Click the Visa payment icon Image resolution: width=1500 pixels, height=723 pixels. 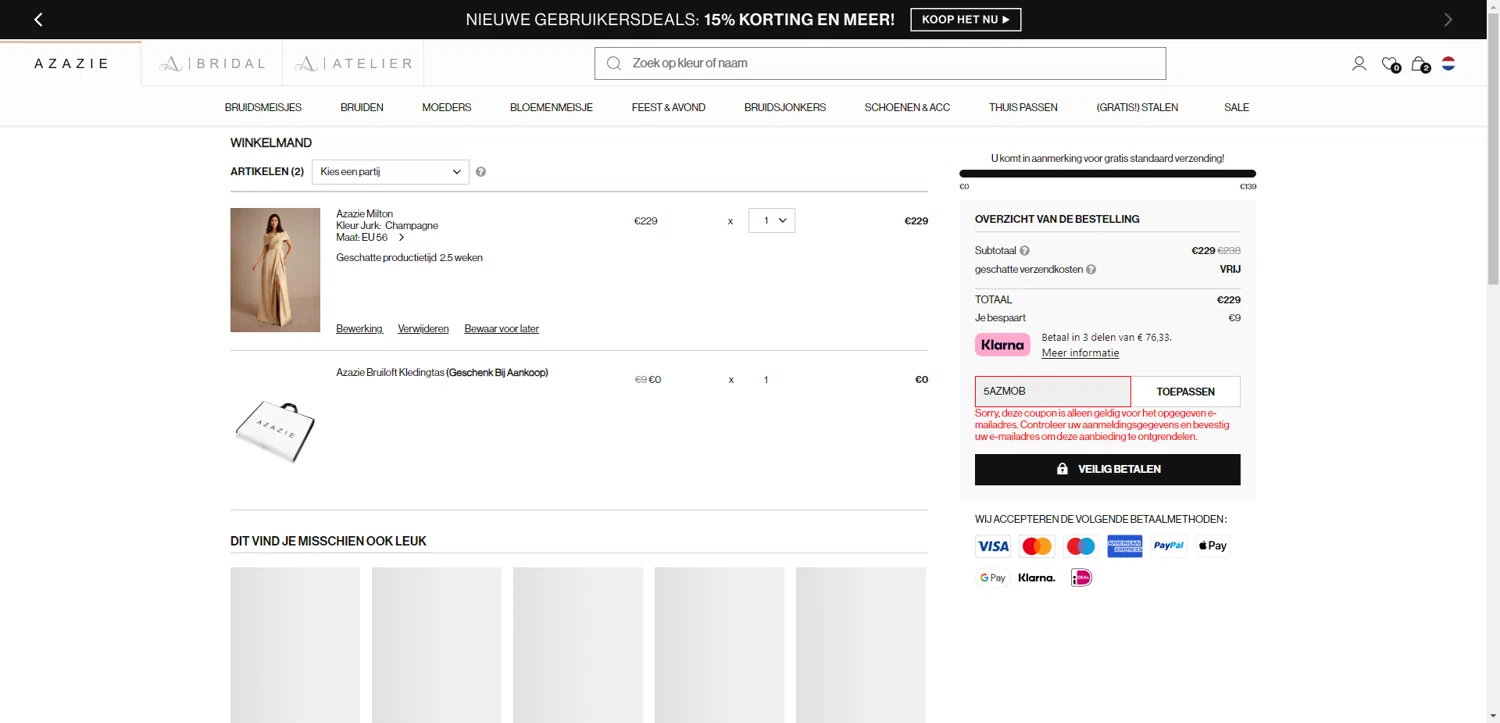[993, 546]
